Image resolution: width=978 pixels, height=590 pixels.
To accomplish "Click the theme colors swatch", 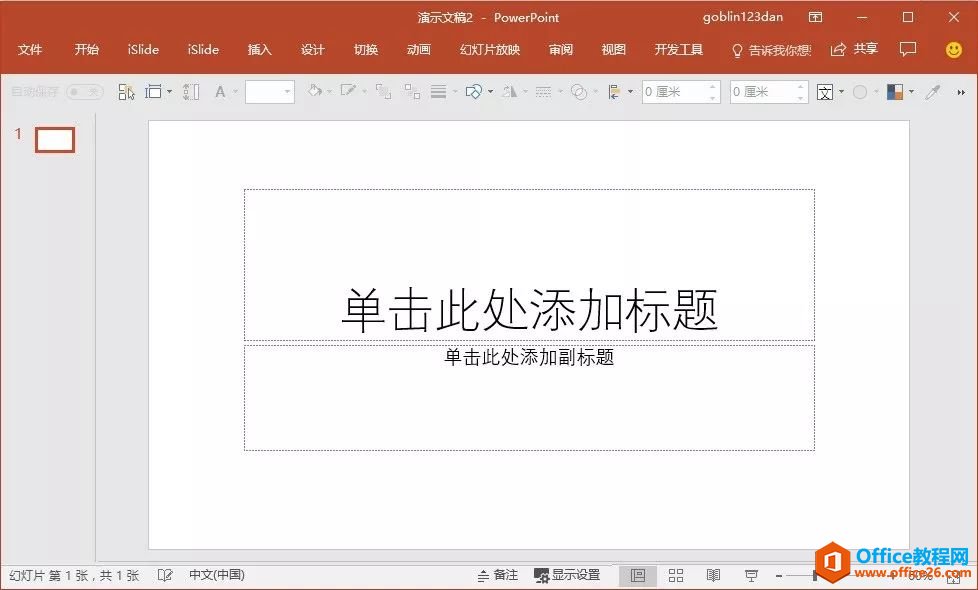I will (x=895, y=92).
